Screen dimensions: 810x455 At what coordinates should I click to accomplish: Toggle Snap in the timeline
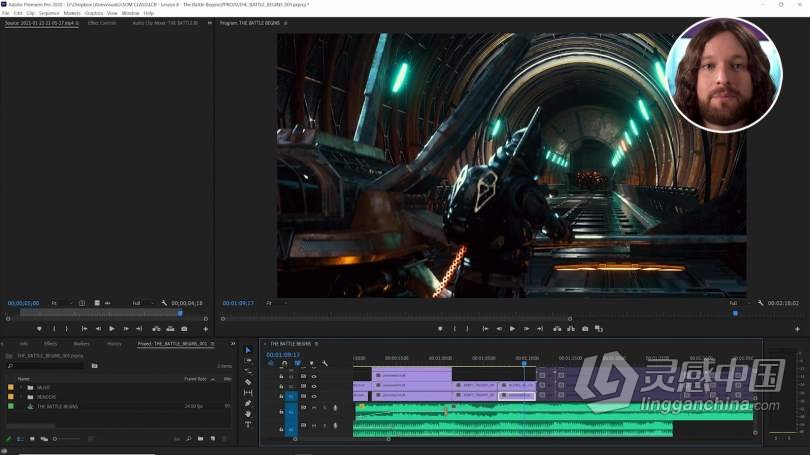point(284,364)
